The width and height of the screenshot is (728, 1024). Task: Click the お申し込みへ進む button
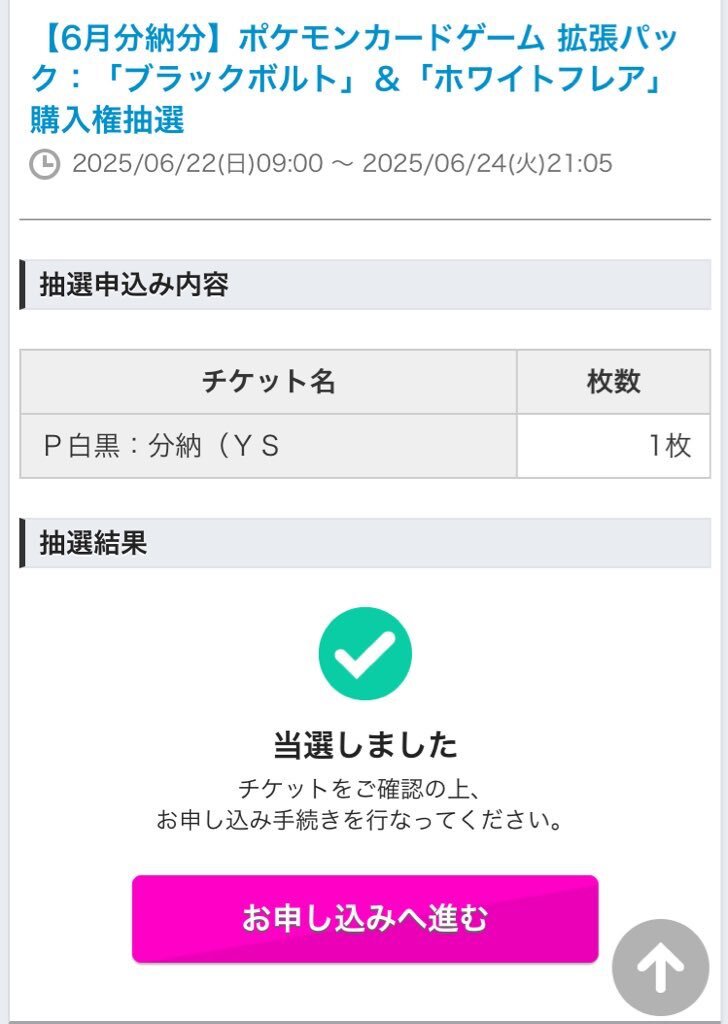click(365, 919)
